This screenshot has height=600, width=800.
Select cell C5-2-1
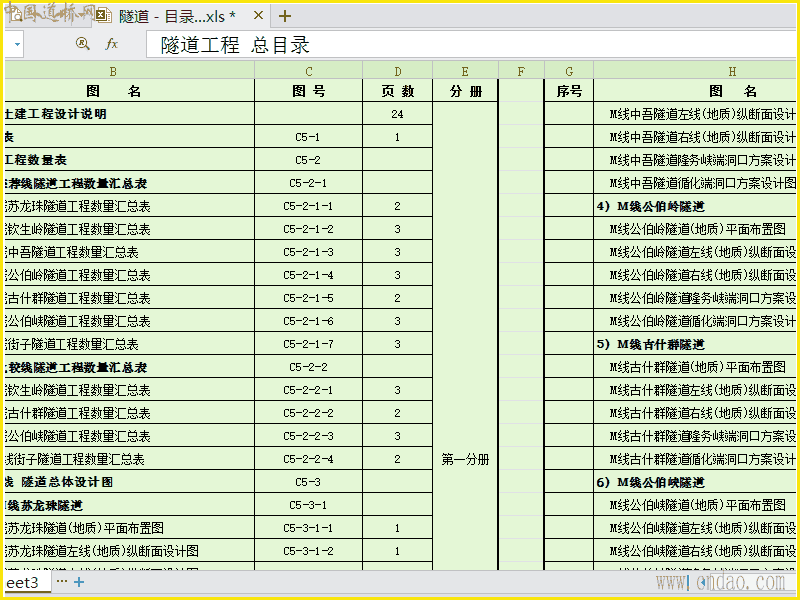point(308,183)
